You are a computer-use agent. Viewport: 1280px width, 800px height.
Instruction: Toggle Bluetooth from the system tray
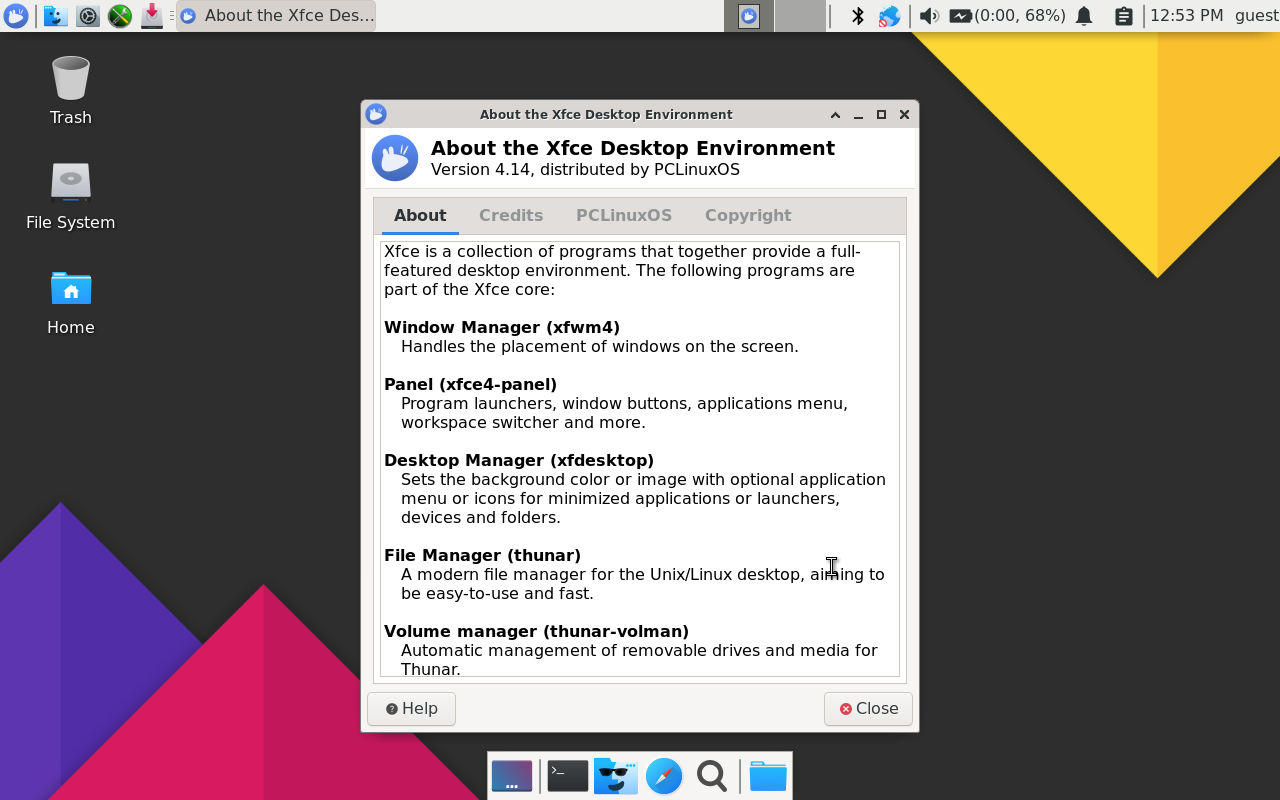point(857,16)
